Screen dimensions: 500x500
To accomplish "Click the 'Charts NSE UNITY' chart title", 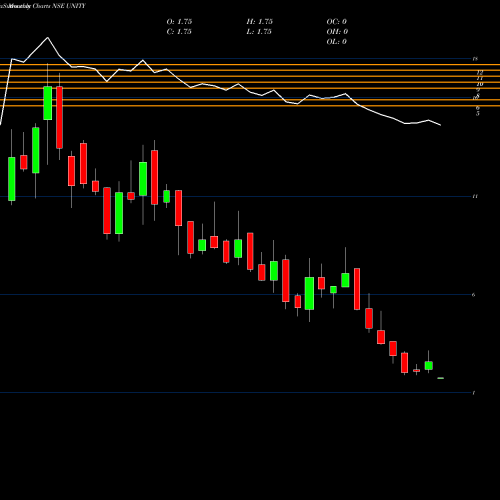I will pyautogui.click(x=59, y=6).
